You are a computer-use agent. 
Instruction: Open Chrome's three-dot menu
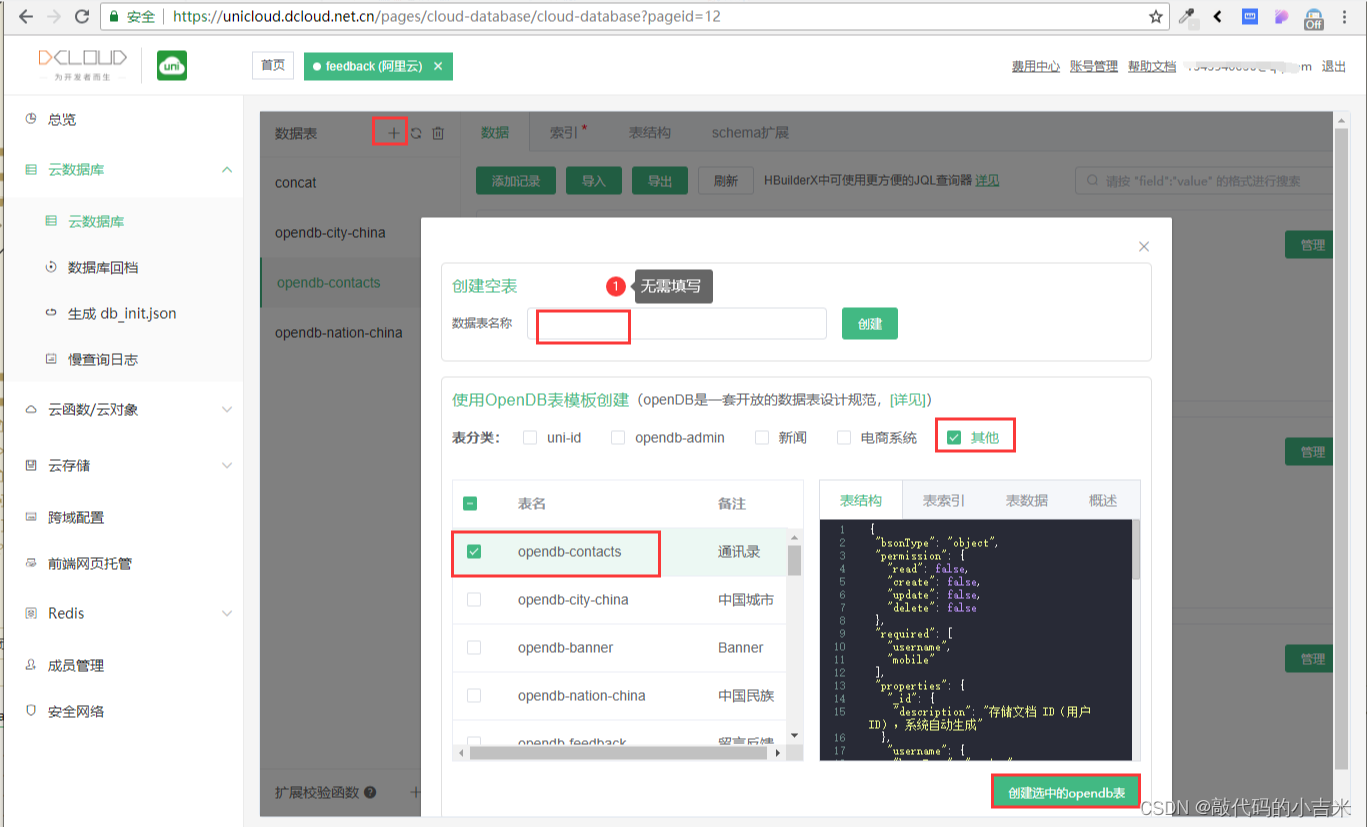[x=1347, y=16]
